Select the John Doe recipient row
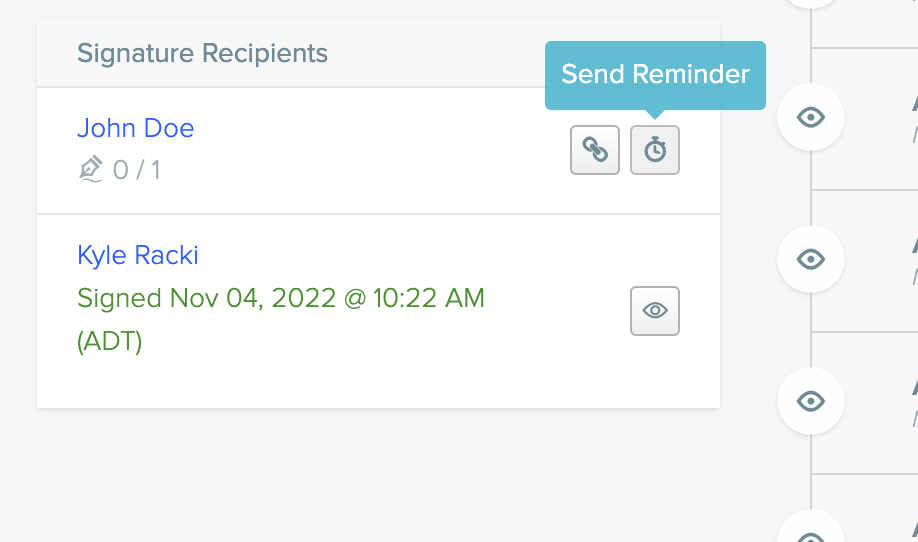This screenshot has width=918, height=542. [378, 150]
